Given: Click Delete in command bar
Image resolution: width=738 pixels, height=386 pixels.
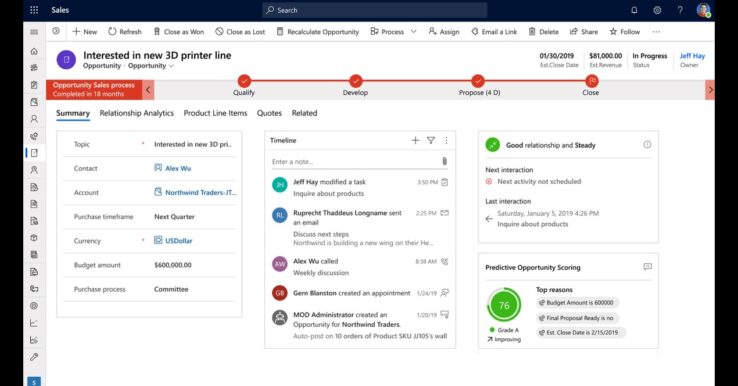Looking at the screenshot, I should pyautogui.click(x=543, y=32).
